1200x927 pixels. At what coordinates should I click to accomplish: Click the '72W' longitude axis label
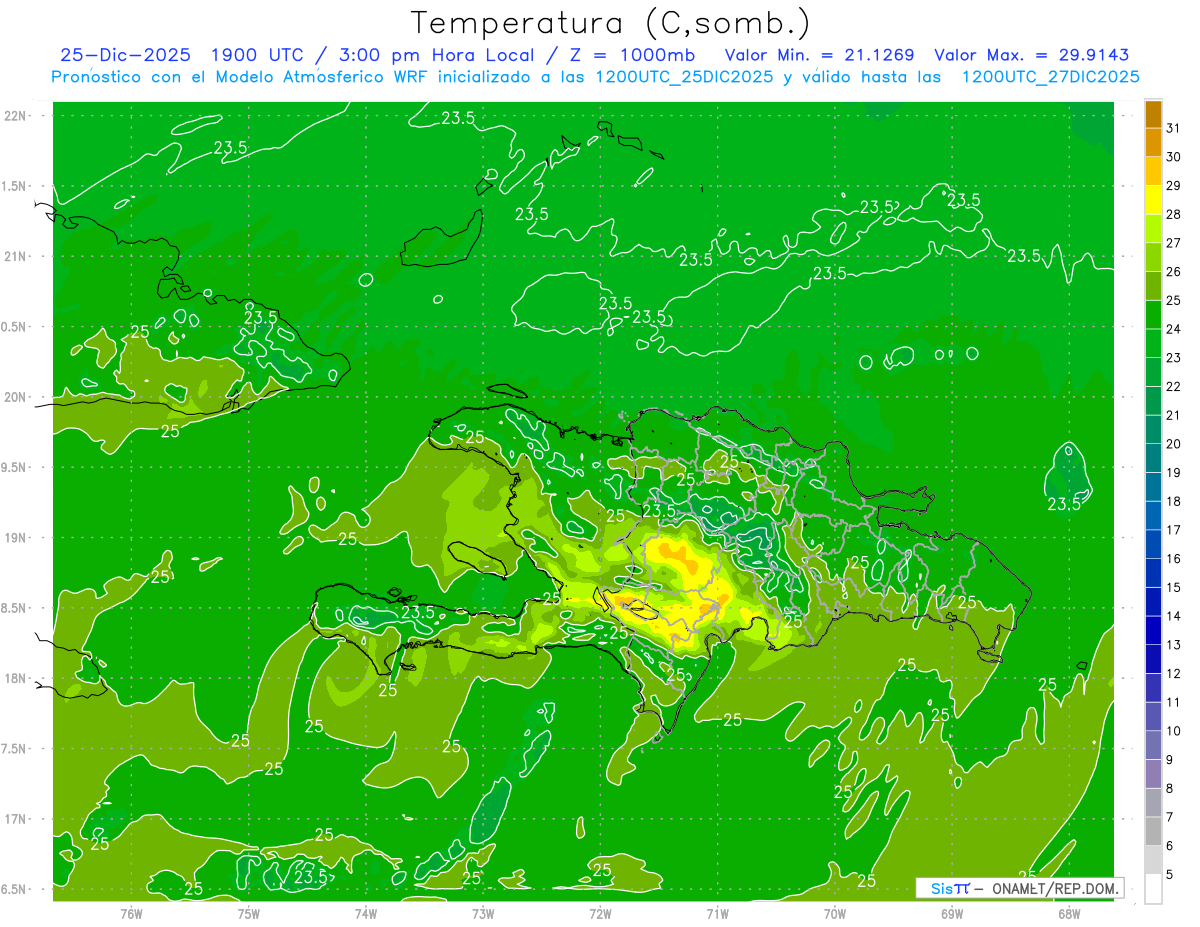point(600,913)
